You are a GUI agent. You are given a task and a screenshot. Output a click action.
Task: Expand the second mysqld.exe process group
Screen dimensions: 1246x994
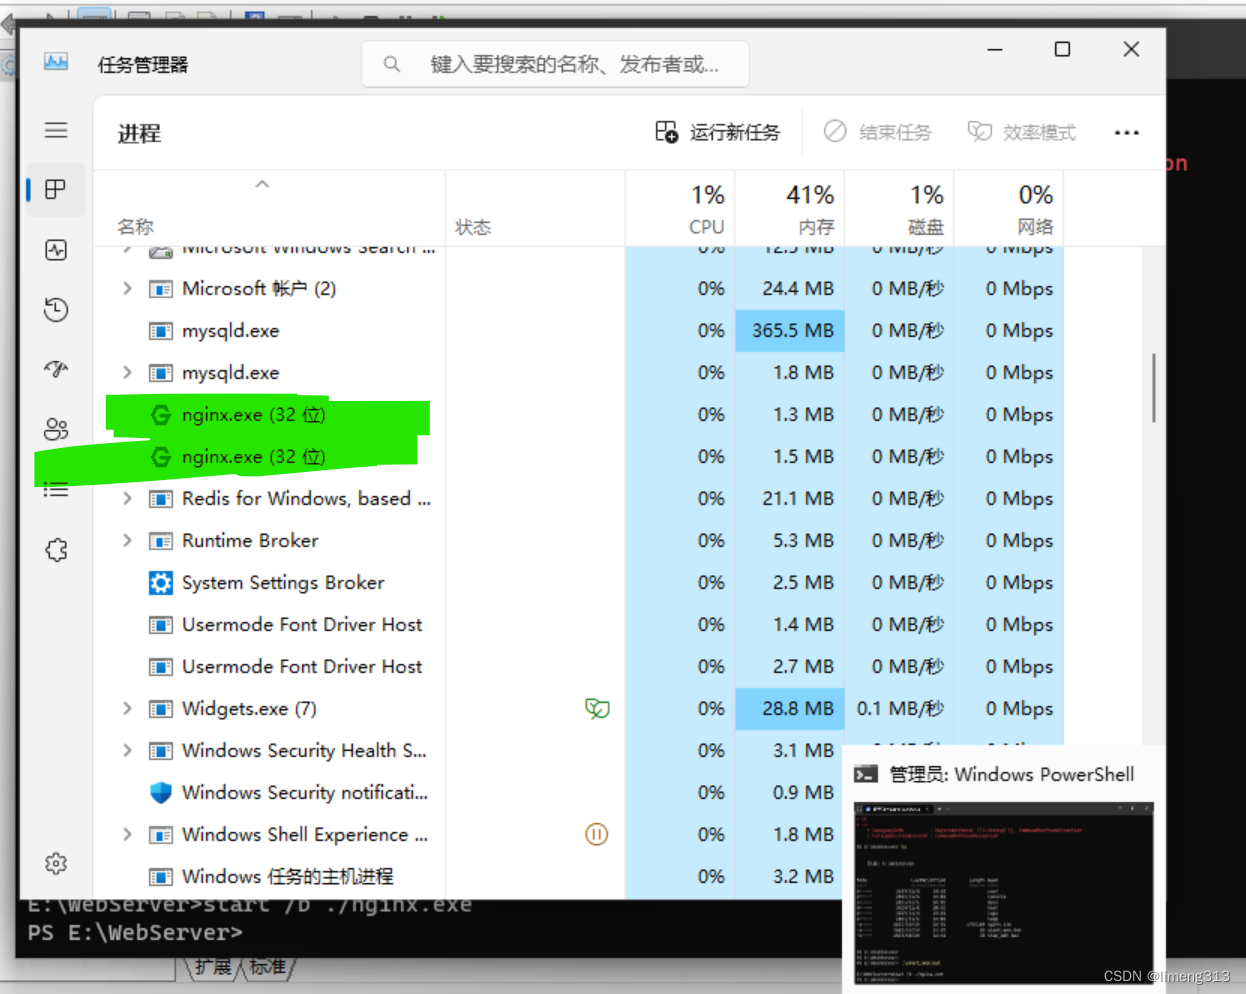127,372
